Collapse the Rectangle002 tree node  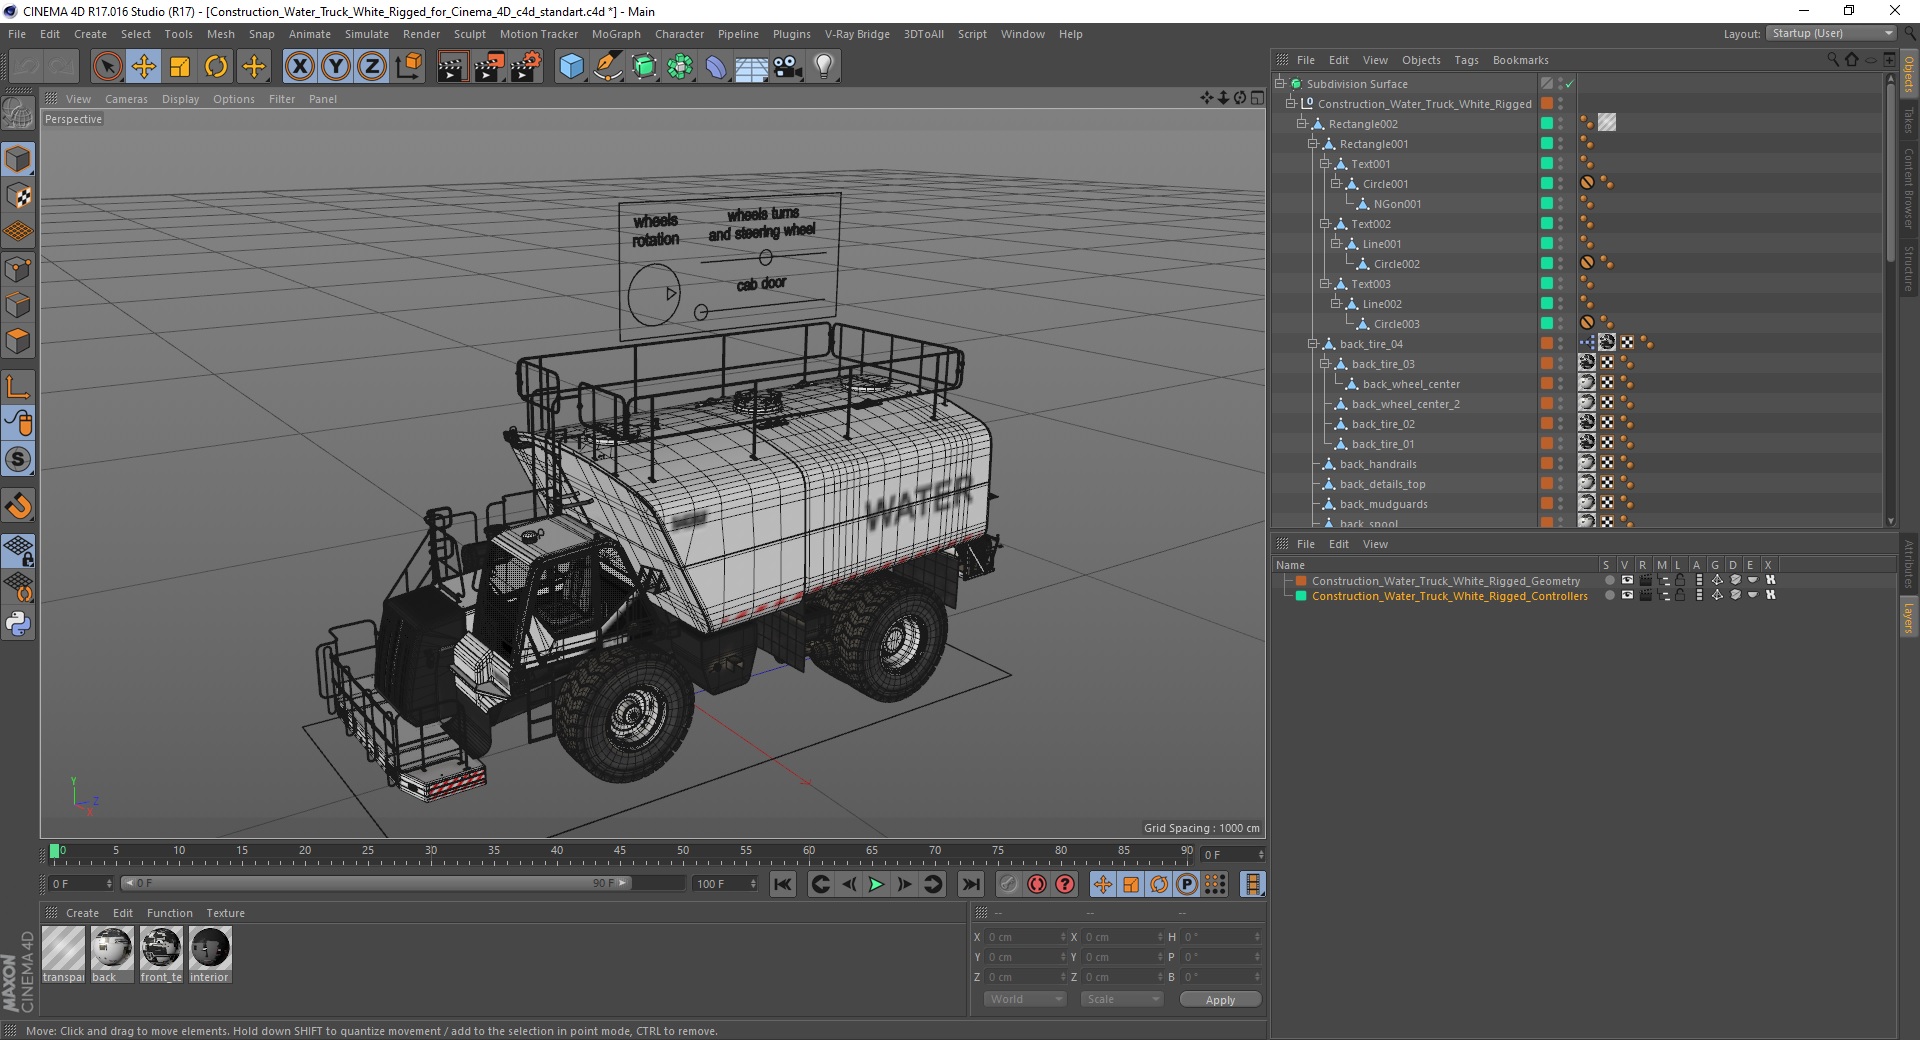tap(1301, 124)
